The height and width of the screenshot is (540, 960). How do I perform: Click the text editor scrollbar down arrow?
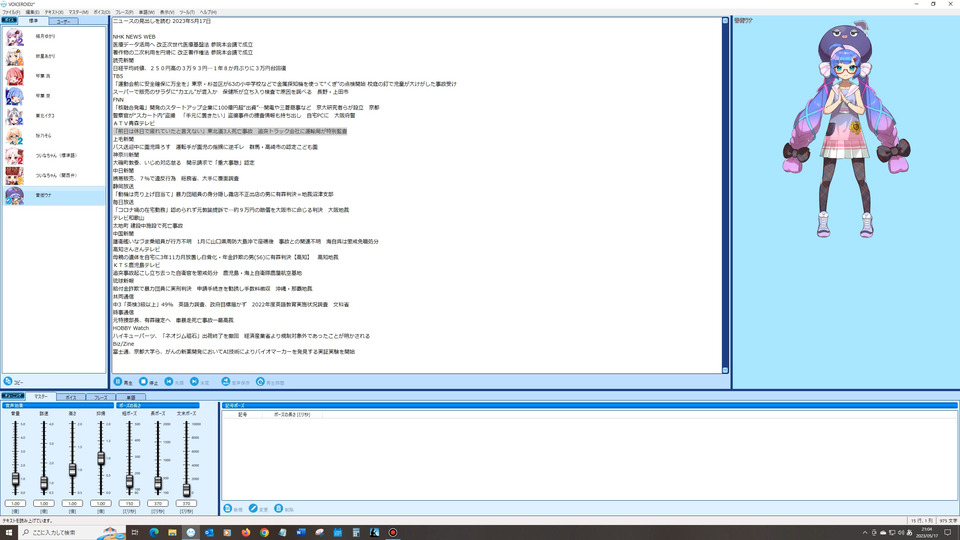[x=726, y=370]
